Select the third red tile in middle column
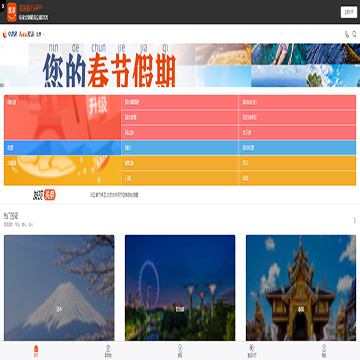 (x=180, y=133)
